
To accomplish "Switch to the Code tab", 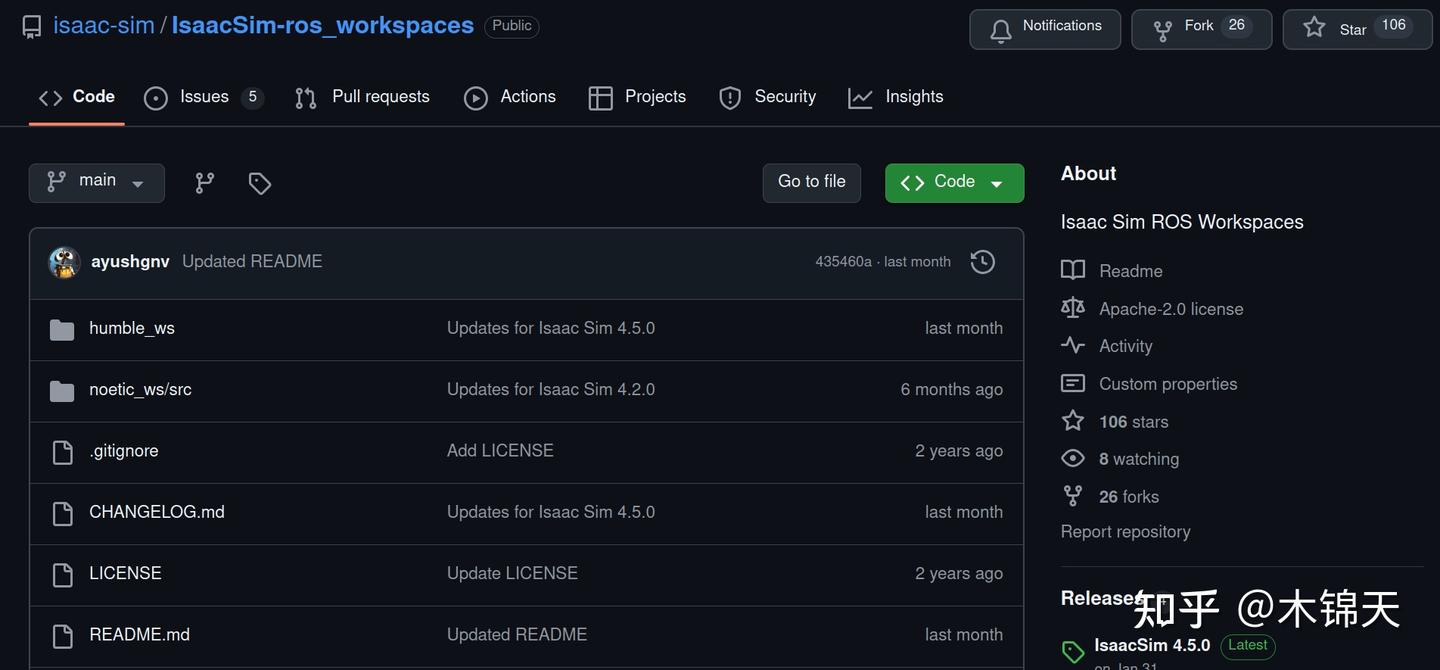I will [77, 97].
